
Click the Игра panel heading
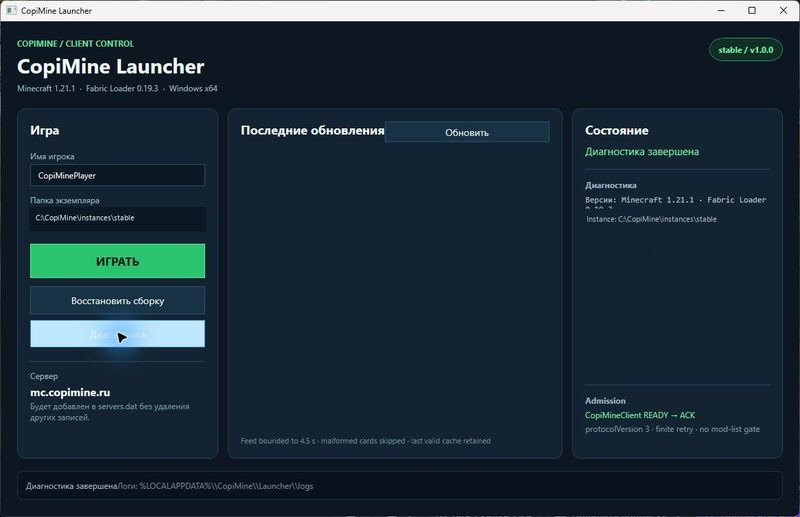[x=44, y=131]
